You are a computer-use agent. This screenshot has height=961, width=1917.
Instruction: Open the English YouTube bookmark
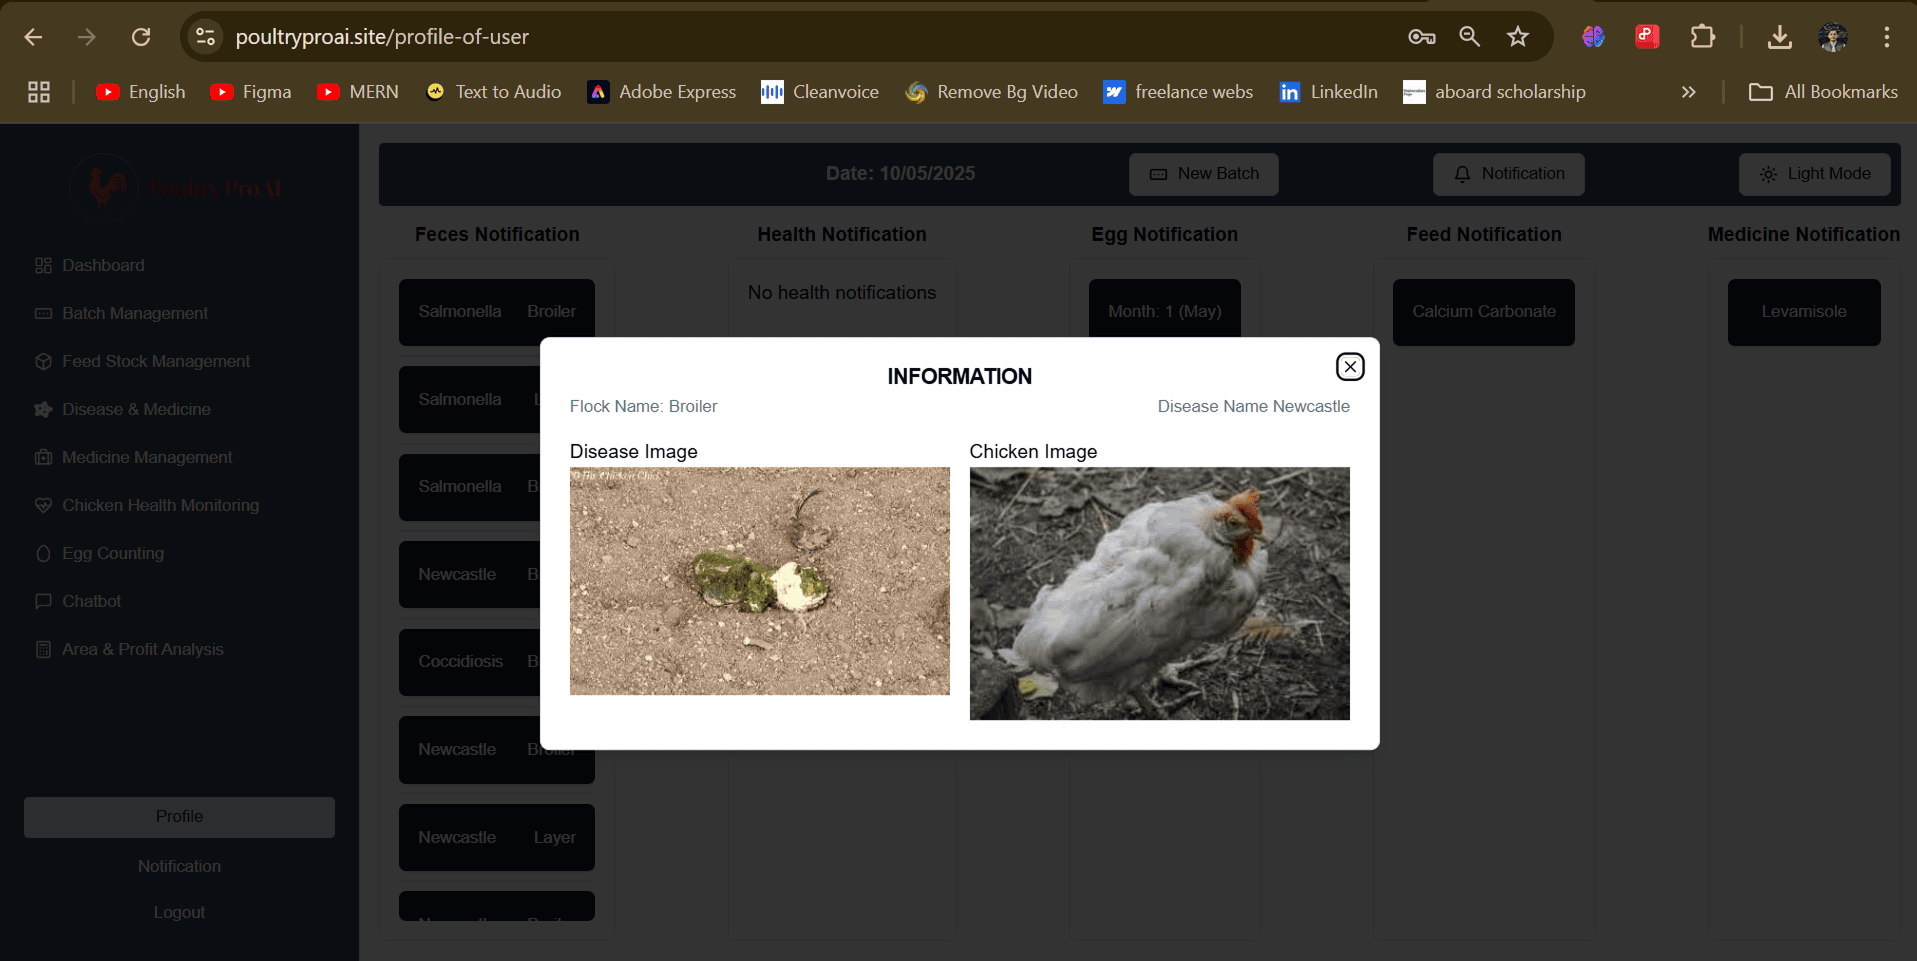[x=141, y=92]
